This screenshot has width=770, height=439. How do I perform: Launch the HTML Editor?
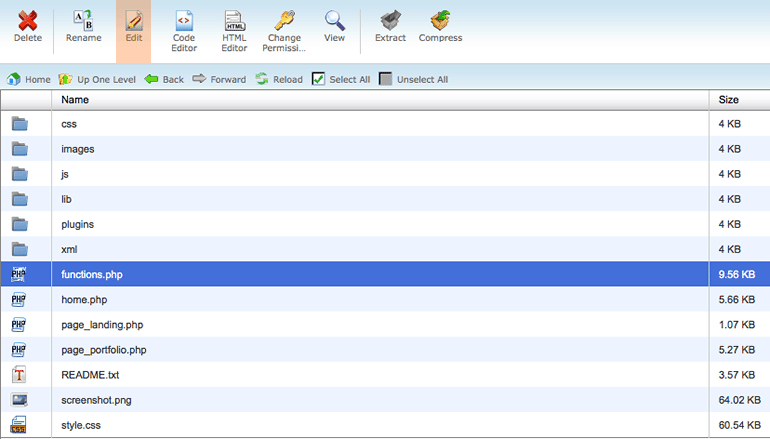coord(234,20)
